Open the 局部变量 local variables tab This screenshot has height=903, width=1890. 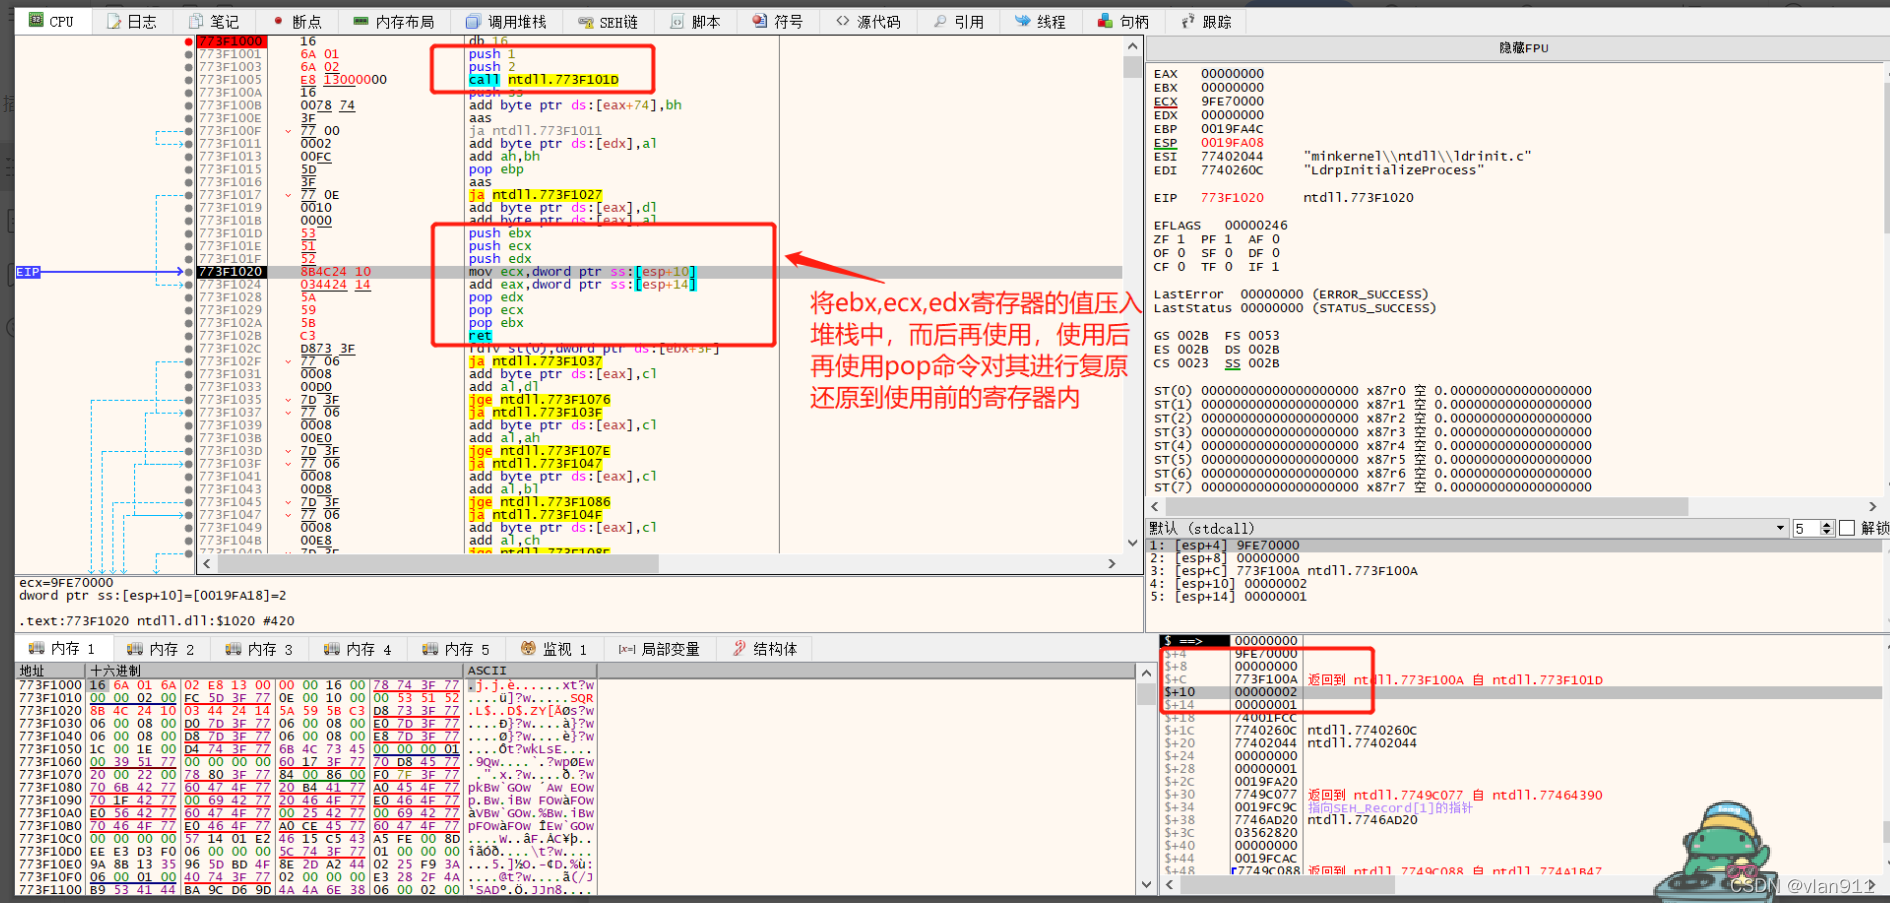(660, 649)
